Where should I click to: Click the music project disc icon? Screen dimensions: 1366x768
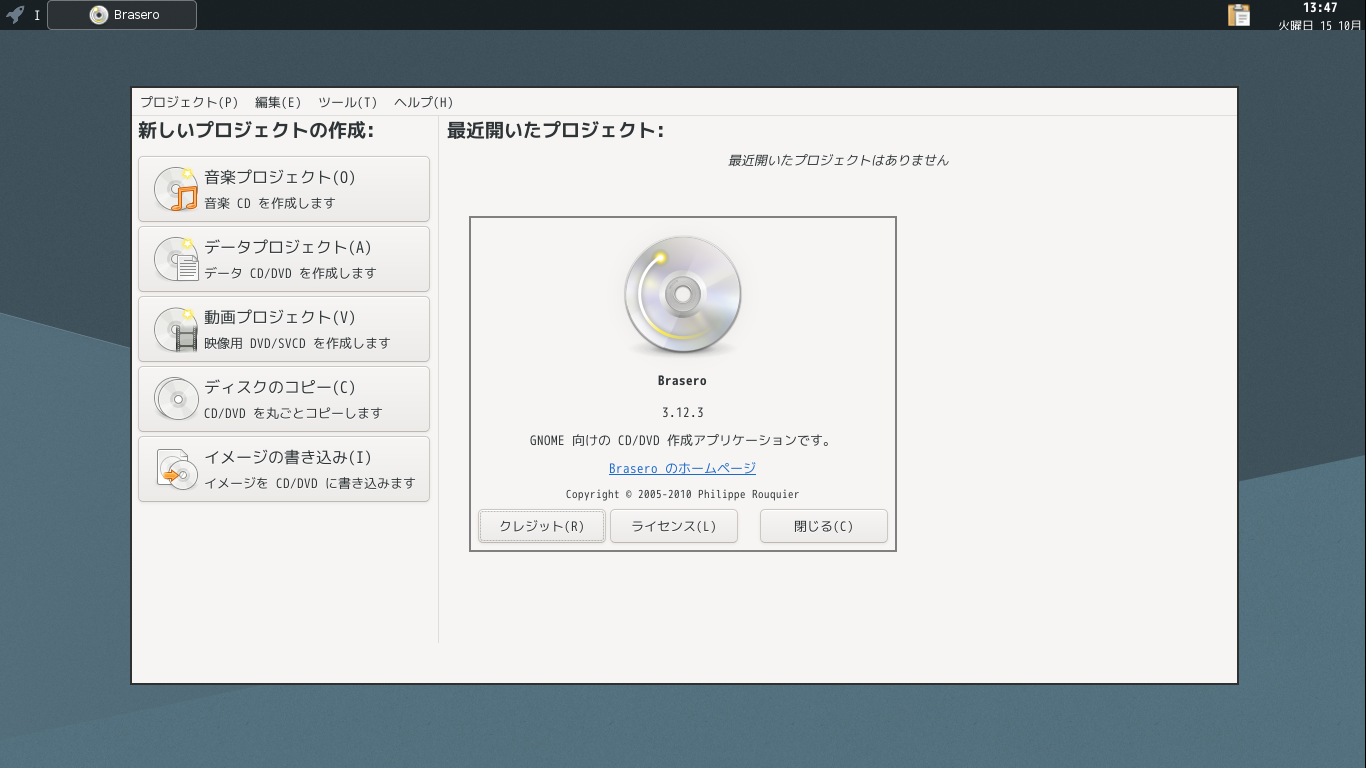(x=176, y=189)
